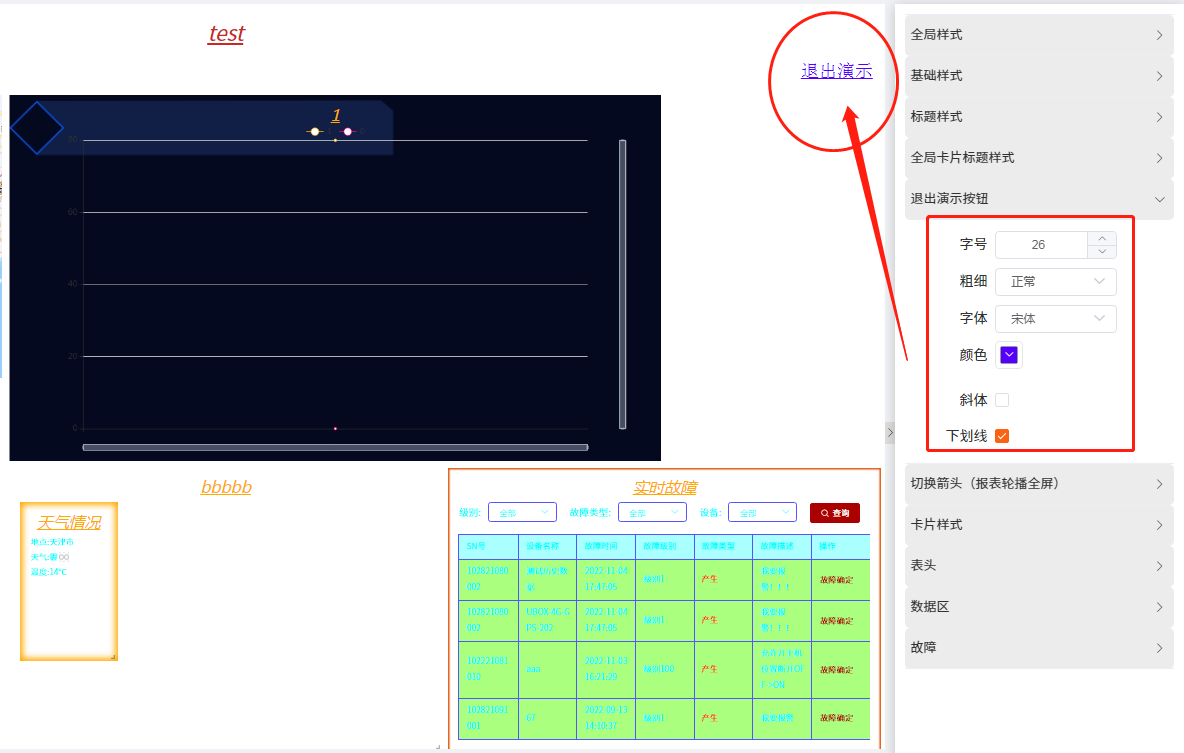1184x753 pixels.
Task: Collapse the 退出演示按钮 section
Action: (x=1038, y=199)
